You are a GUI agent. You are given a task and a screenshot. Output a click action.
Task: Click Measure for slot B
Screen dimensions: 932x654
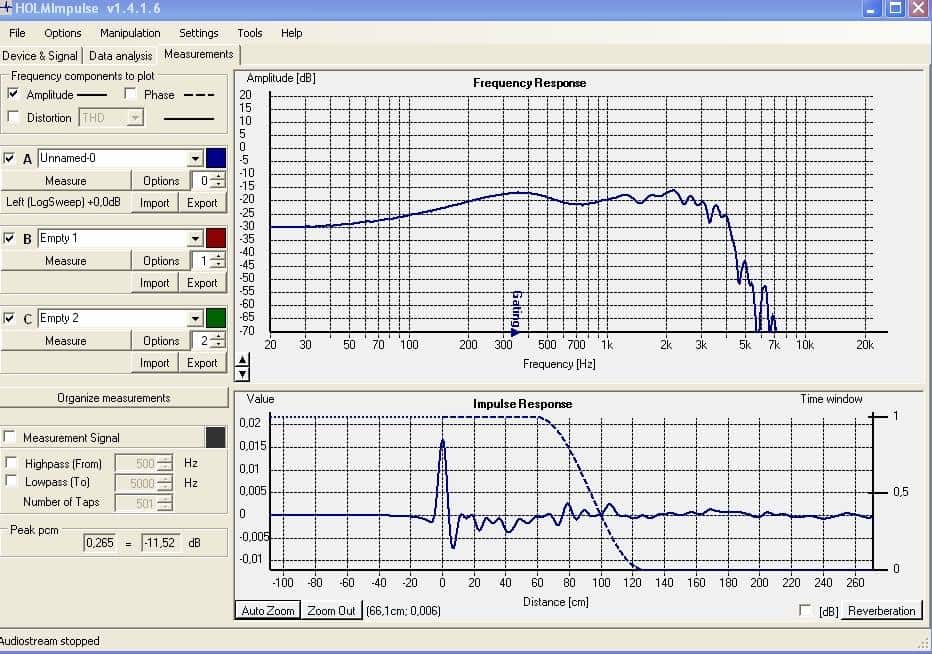pyautogui.click(x=65, y=261)
